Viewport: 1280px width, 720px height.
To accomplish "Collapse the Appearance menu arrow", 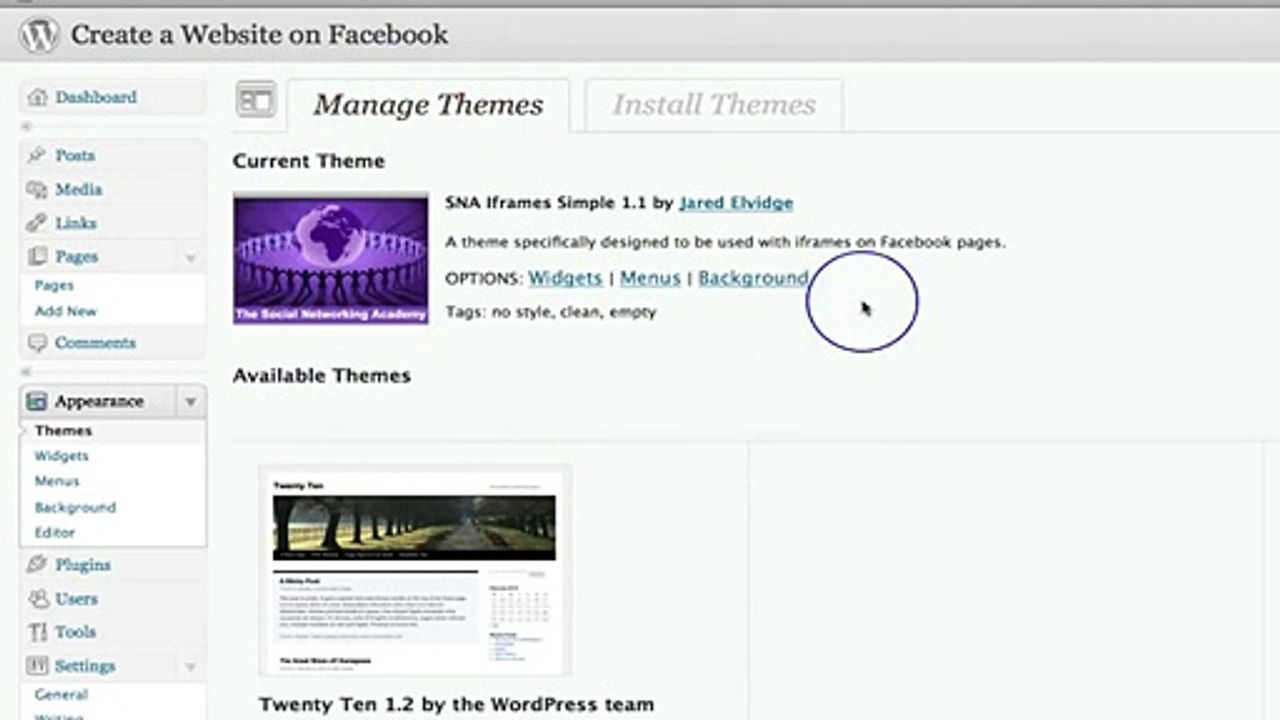I will pos(190,402).
